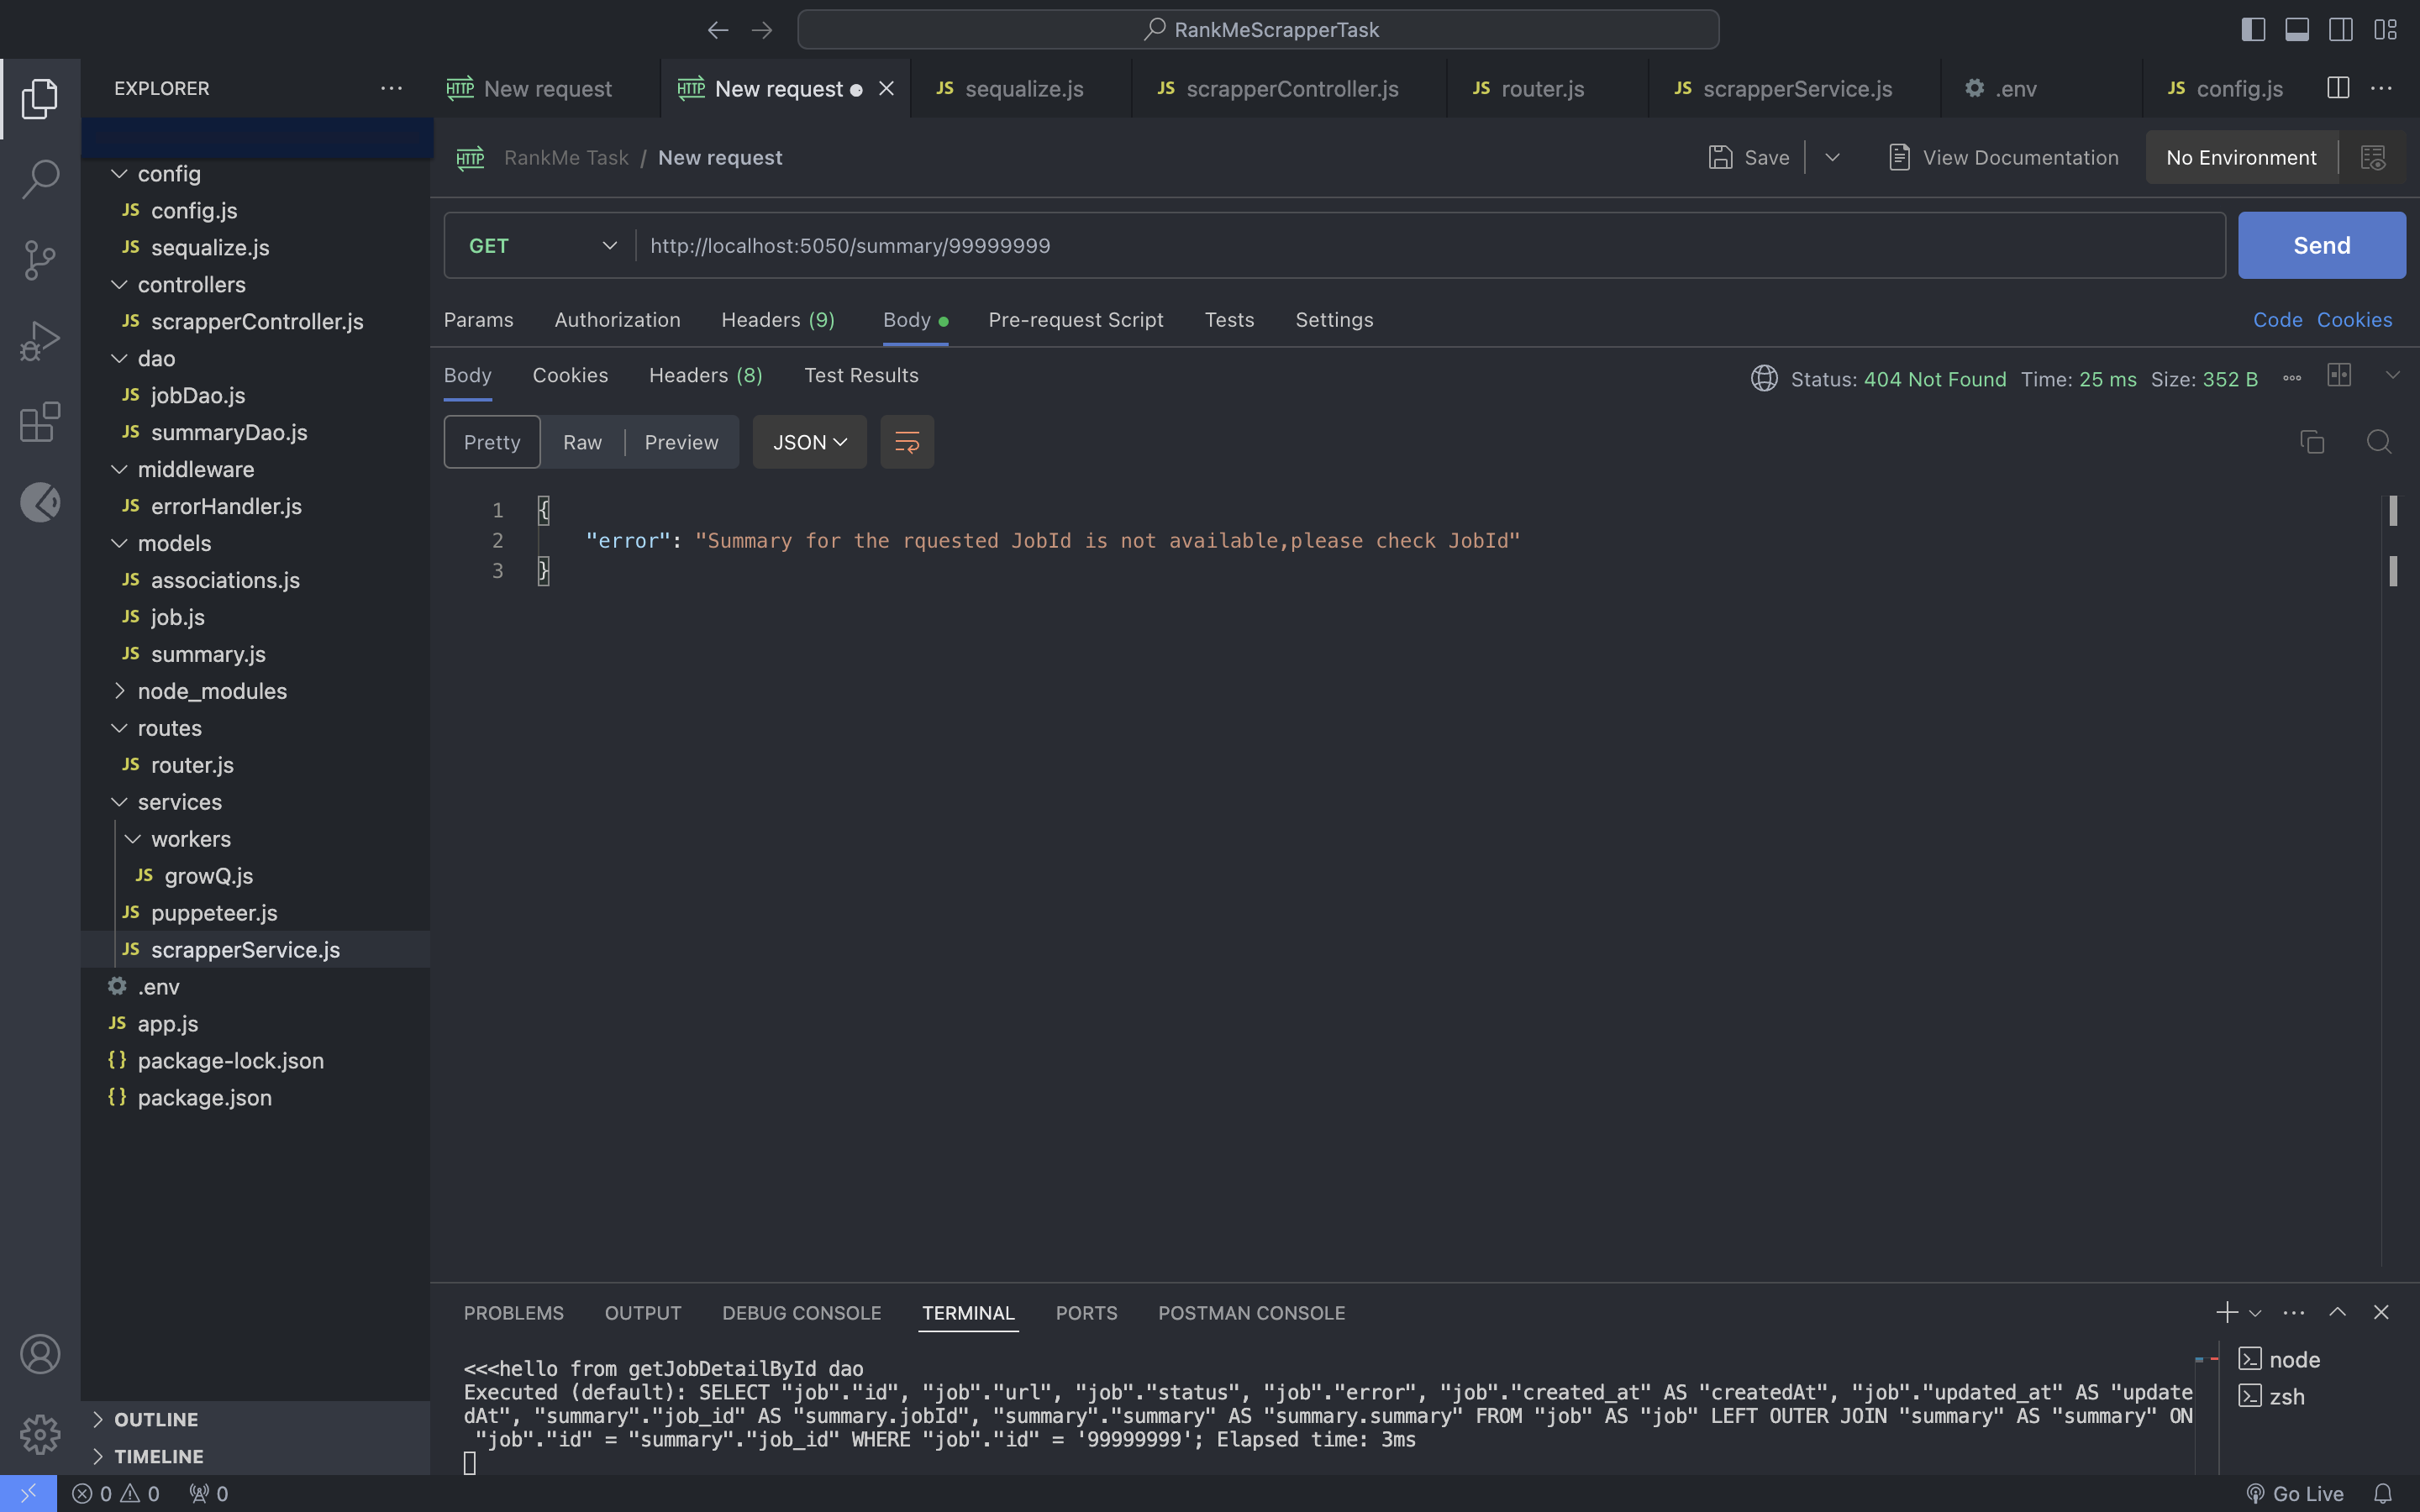
Task: Open the POSTMAN CONSOLE panel tab
Action: click(1251, 1313)
